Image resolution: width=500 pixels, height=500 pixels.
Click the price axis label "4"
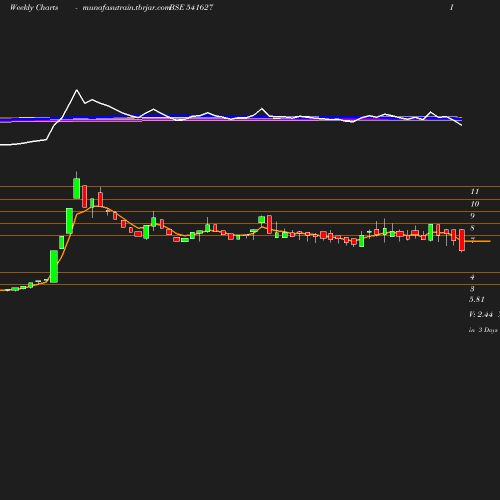coord(472,277)
